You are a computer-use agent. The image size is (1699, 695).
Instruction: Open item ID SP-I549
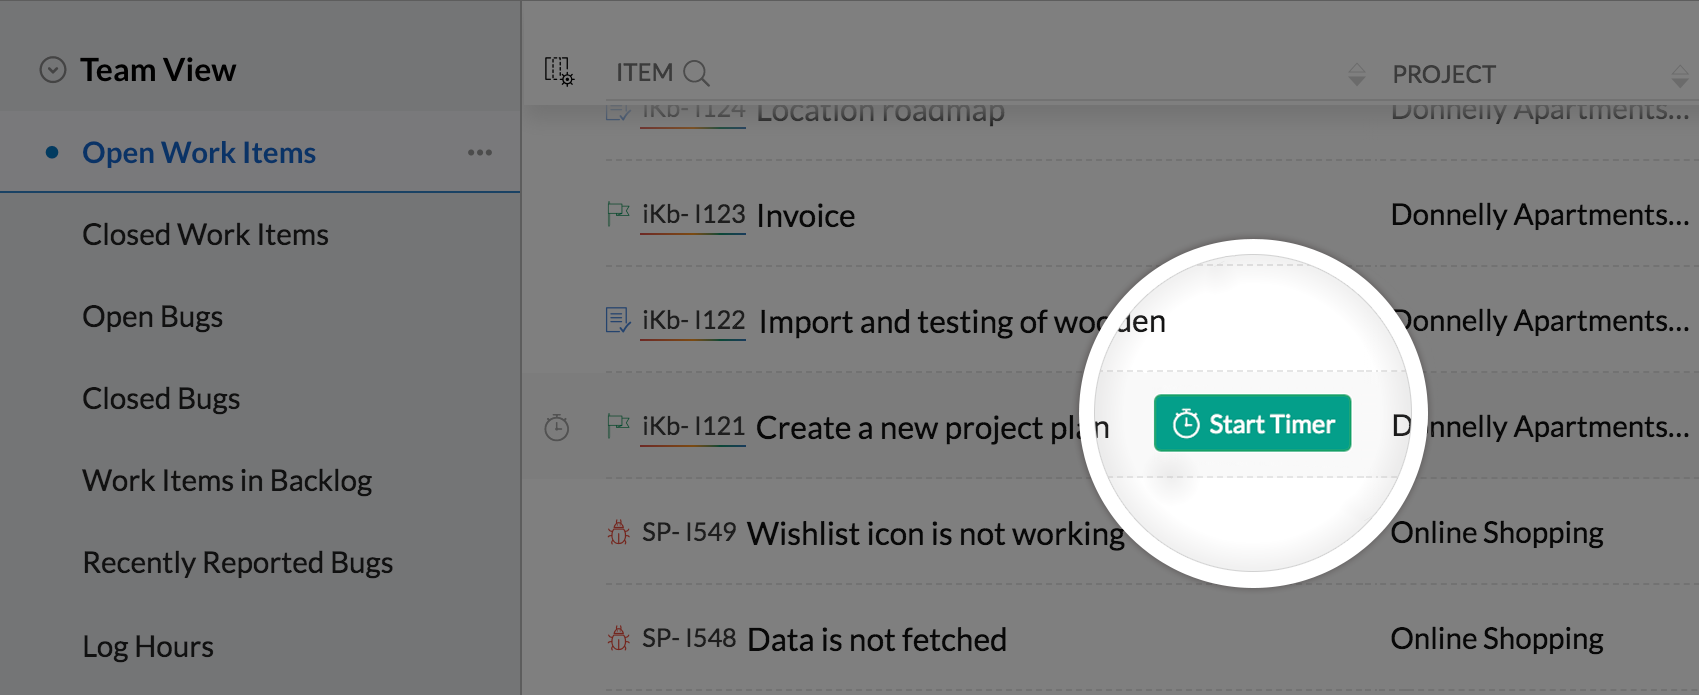pos(689,532)
